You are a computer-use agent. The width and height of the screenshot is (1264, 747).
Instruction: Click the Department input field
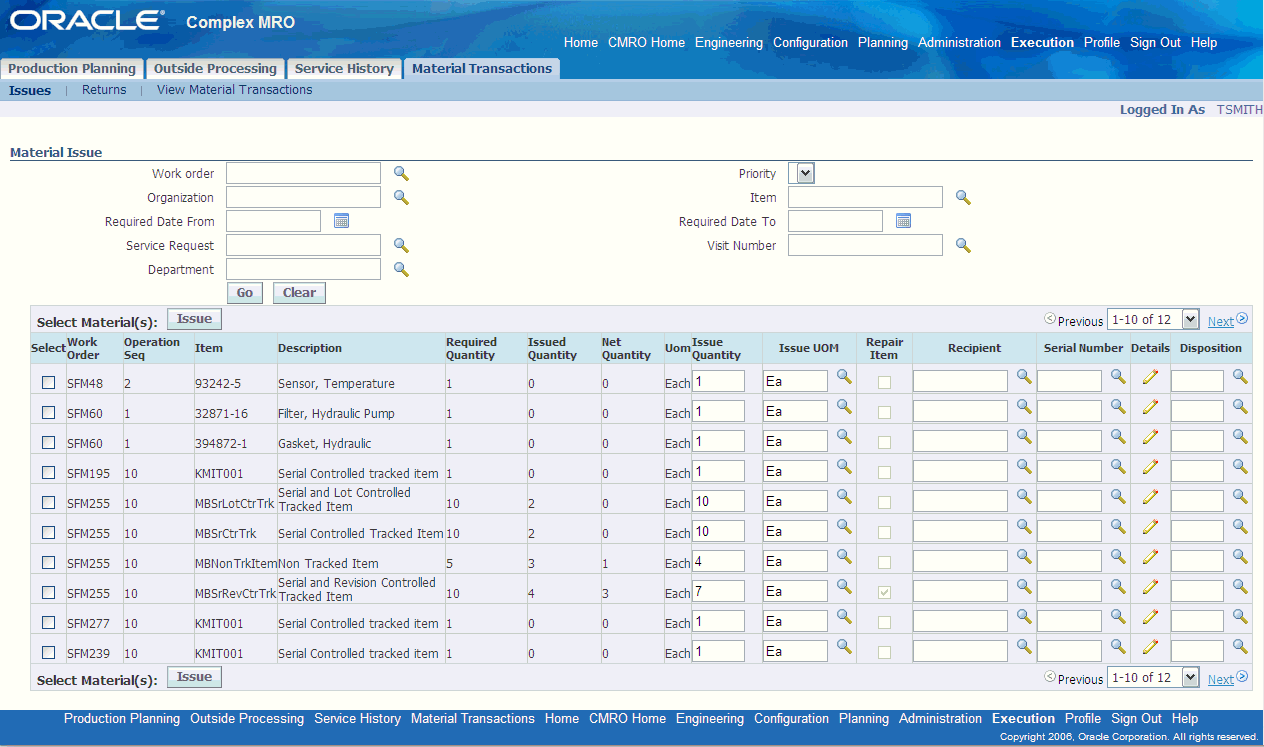(x=303, y=269)
